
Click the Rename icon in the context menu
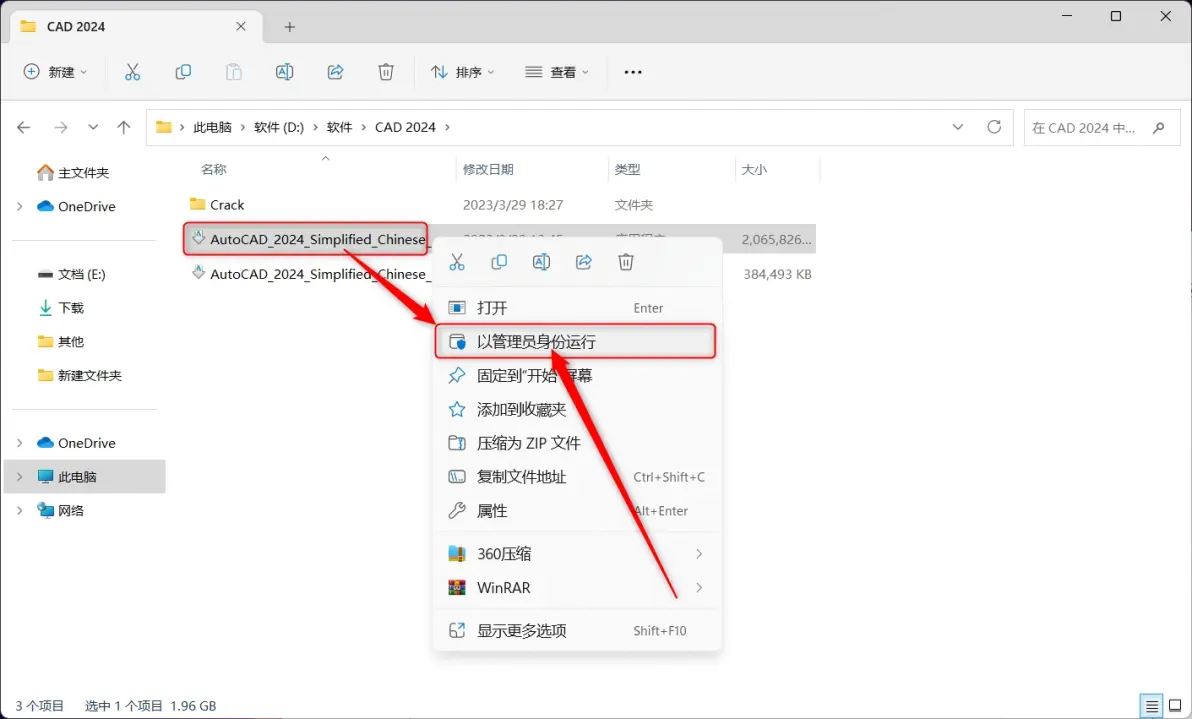tap(541, 262)
